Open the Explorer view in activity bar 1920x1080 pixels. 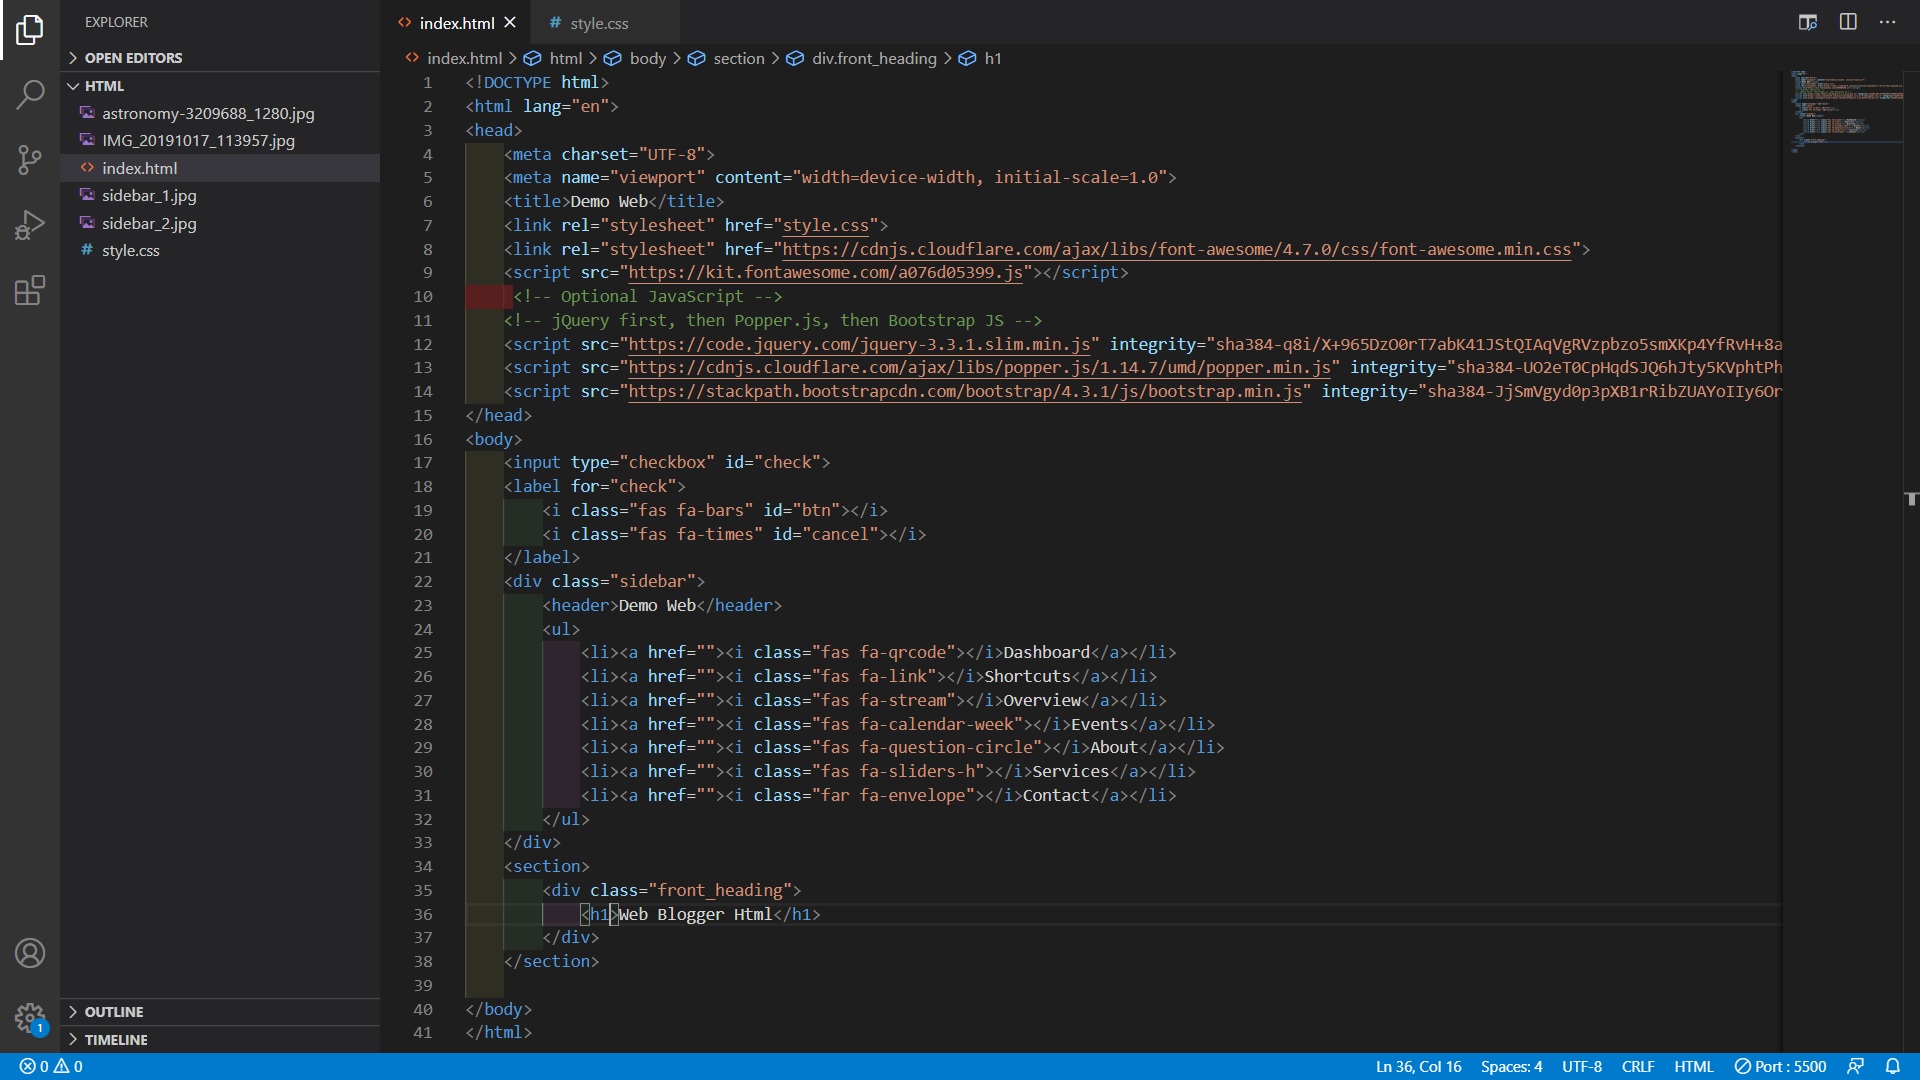(30, 30)
